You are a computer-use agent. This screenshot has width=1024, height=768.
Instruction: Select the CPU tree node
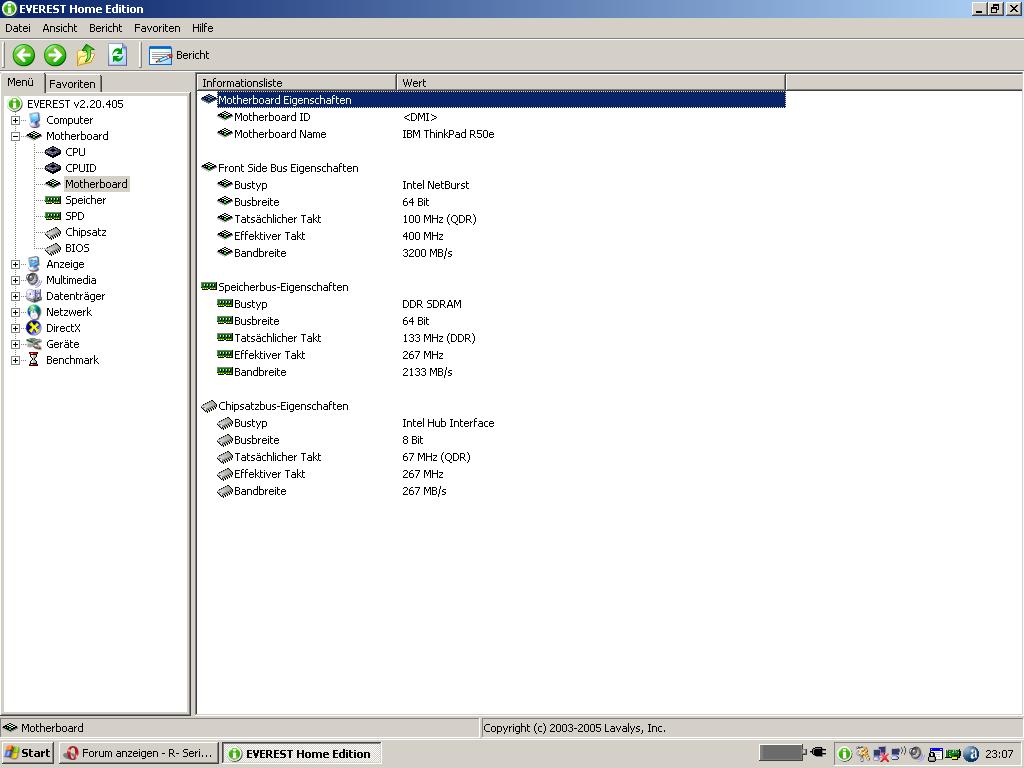pos(75,152)
